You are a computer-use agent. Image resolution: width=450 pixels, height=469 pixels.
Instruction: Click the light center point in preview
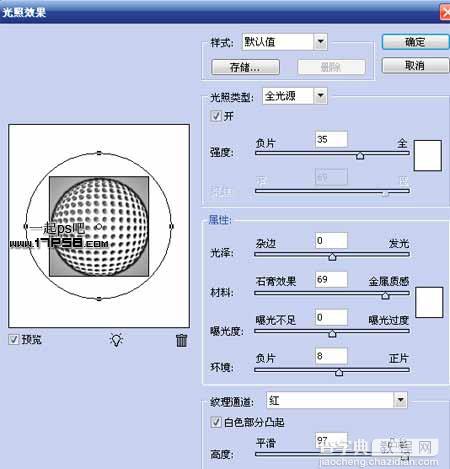coord(99,227)
